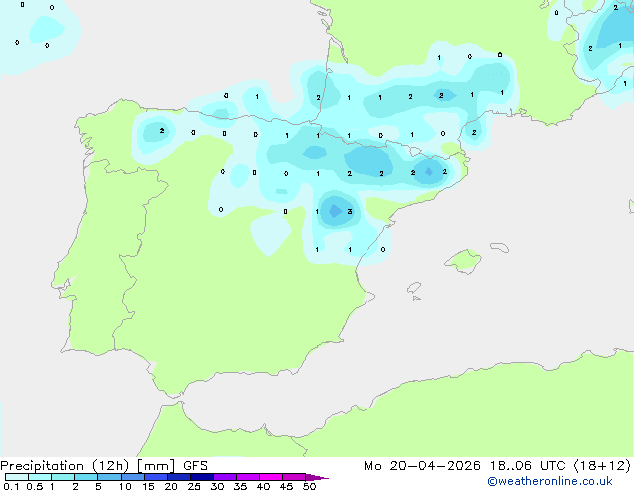Click the "Mo 20-04-2026 18..06 UTC (18+12)" timestamp
The image size is (634, 490).
coord(497,466)
